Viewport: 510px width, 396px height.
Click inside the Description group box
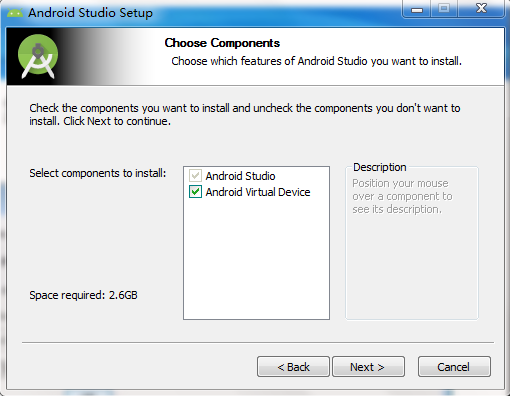point(412,267)
